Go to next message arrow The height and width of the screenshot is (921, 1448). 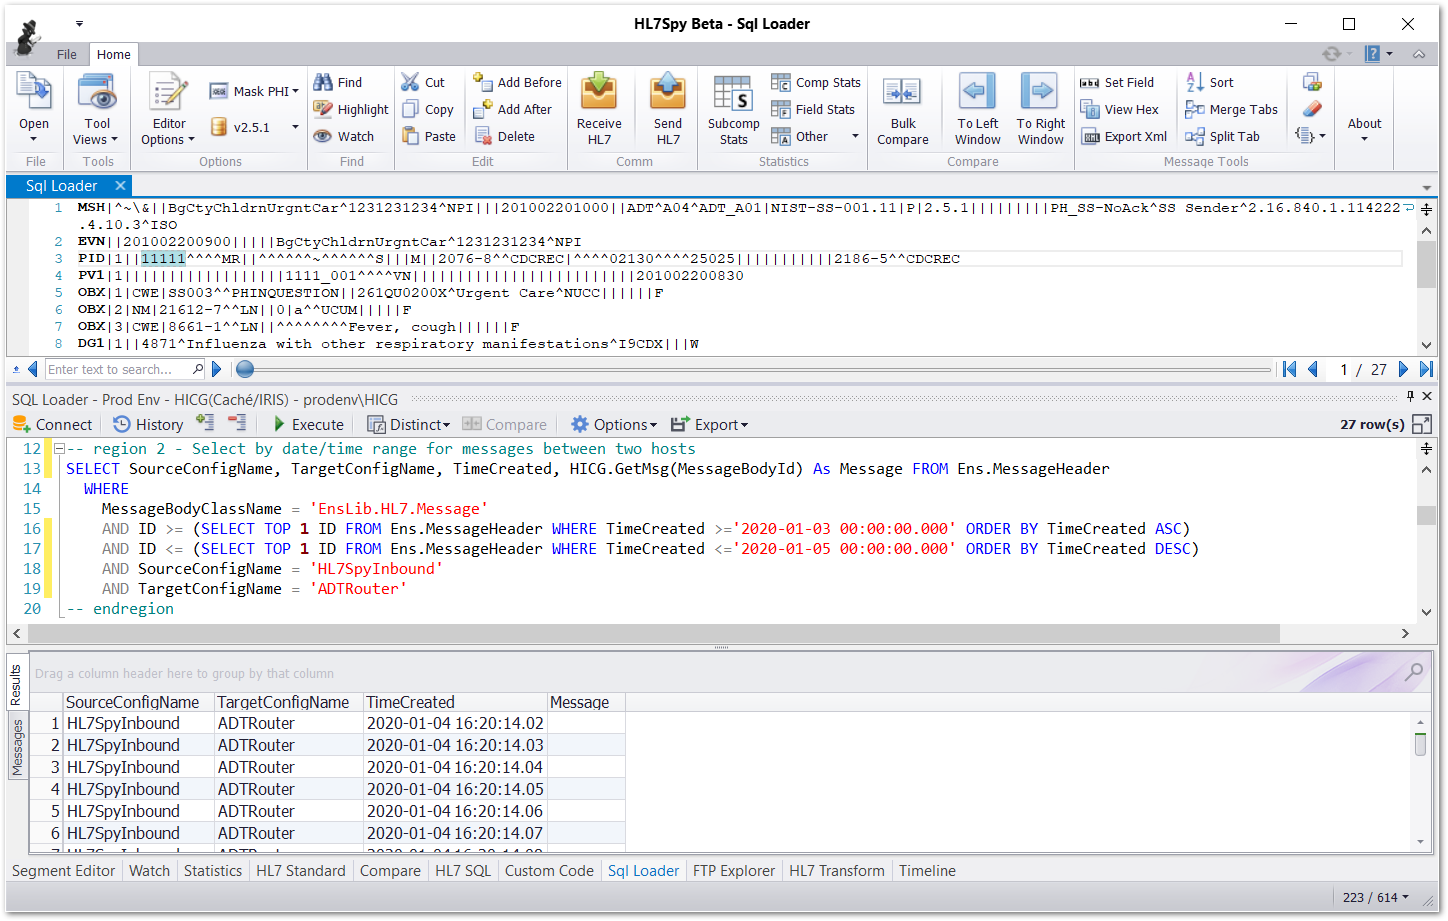(1403, 369)
